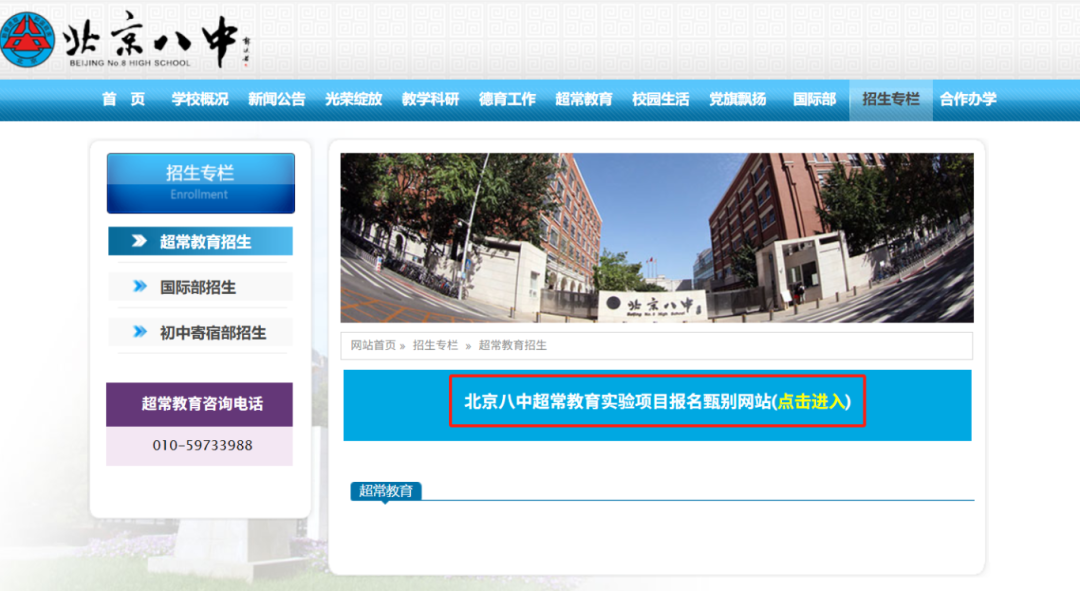Open the 合作办学 navigation item
The width and height of the screenshot is (1080, 591).
[968, 99]
